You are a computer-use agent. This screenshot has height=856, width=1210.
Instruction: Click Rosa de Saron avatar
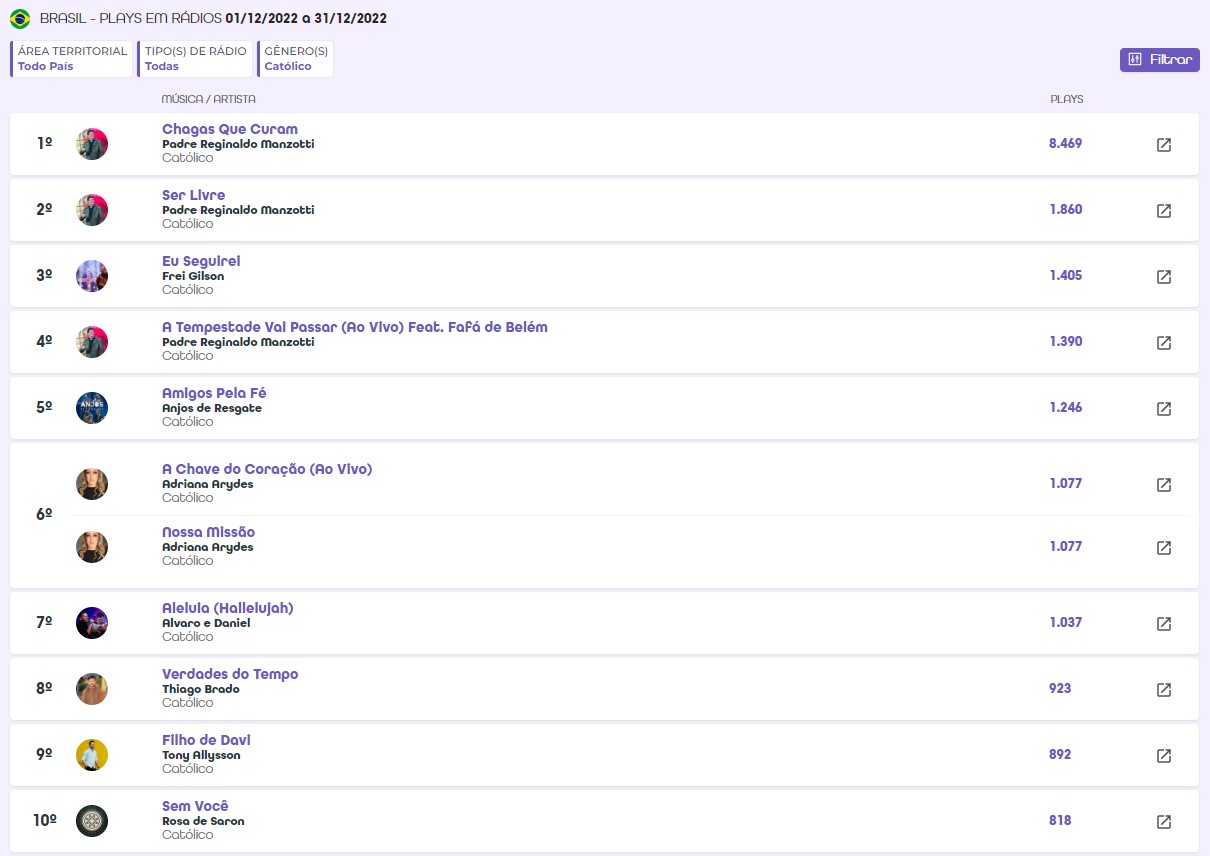click(92, 821)
